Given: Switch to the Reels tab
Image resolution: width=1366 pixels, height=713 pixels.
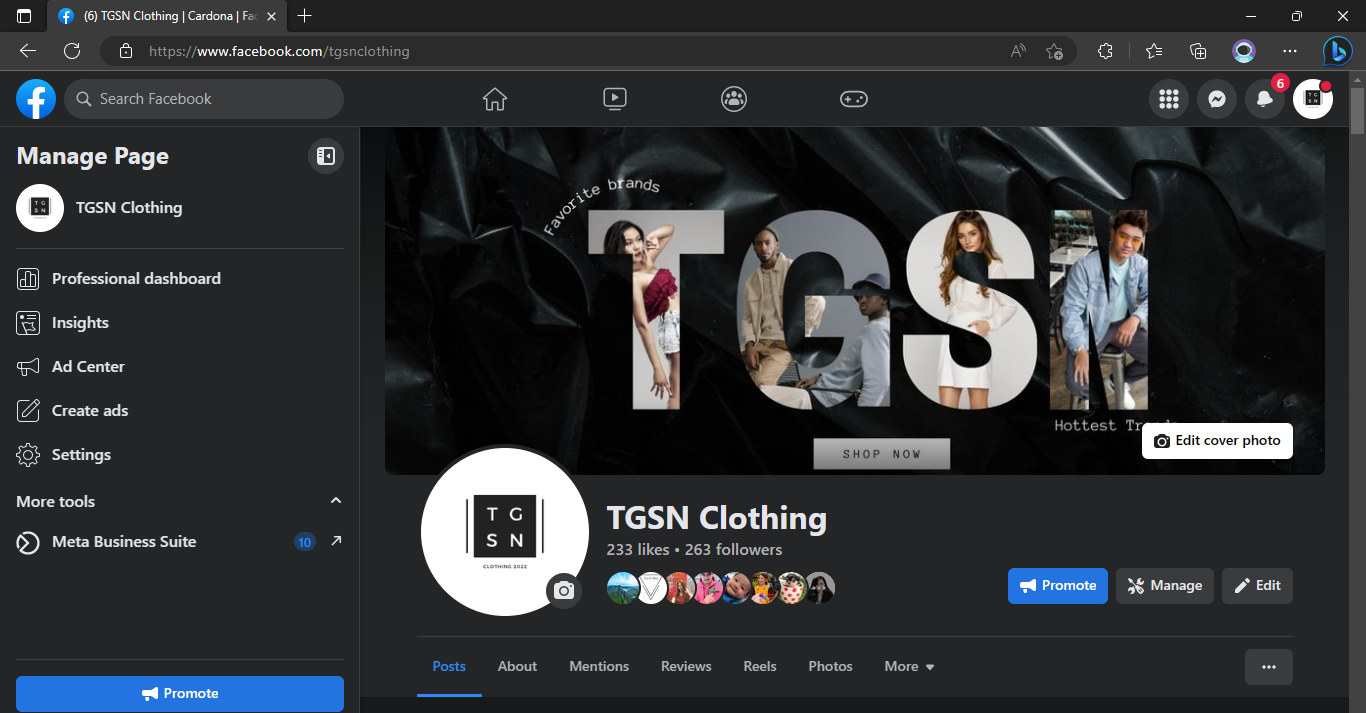Looking at the screenshot, I should point(760,666).
